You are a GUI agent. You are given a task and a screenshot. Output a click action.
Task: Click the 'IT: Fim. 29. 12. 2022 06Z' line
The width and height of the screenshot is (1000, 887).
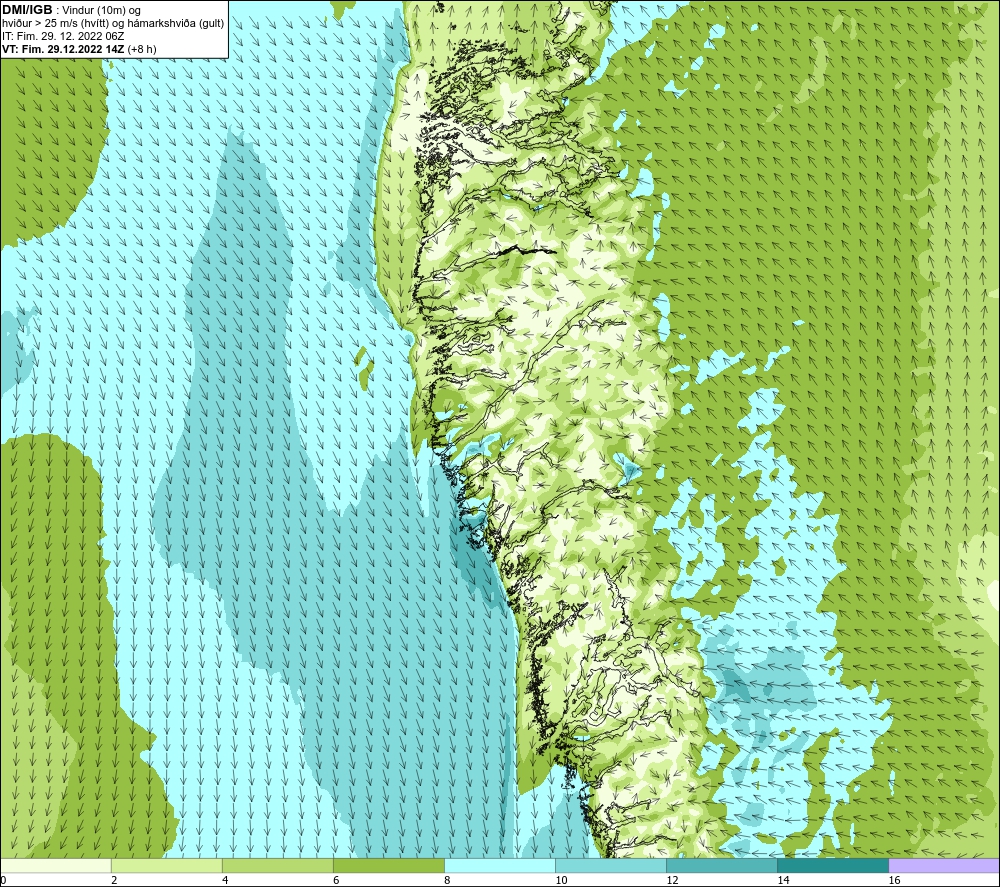[63, 36]
